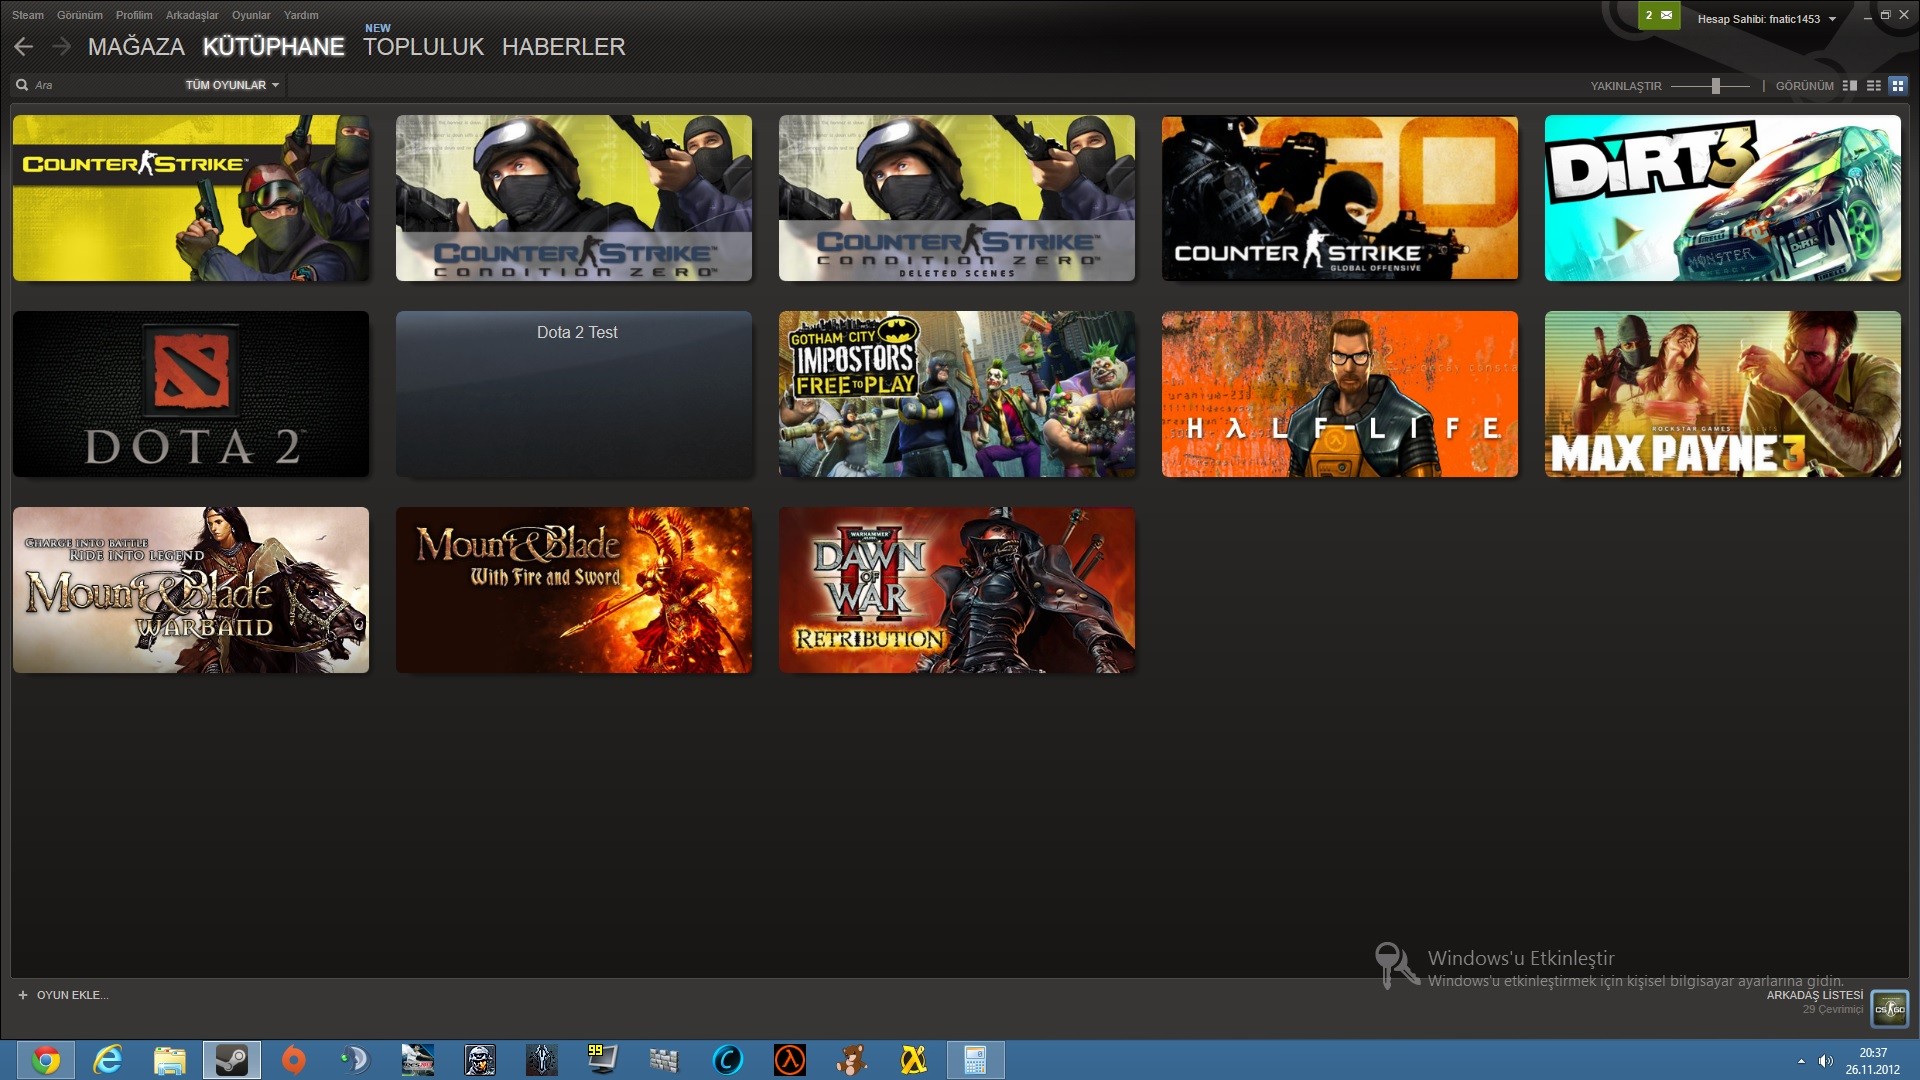Viewport: 1920px width, 1080px height.
Task: Click the Steam taskbar icon
Action: (x=231, y=1060)
